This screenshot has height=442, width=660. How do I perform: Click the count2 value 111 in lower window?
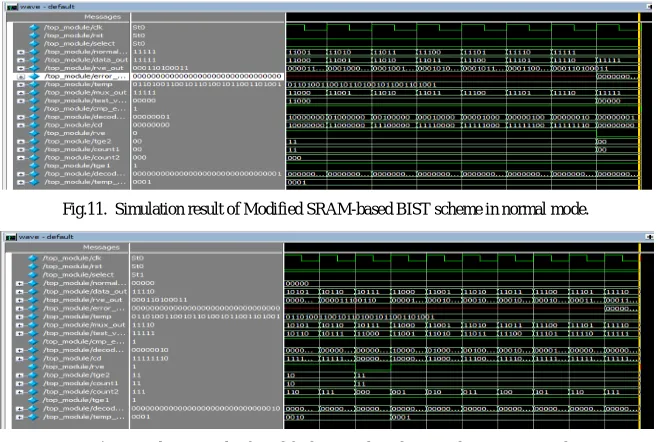pyautogui.click(x=136, y=391)
